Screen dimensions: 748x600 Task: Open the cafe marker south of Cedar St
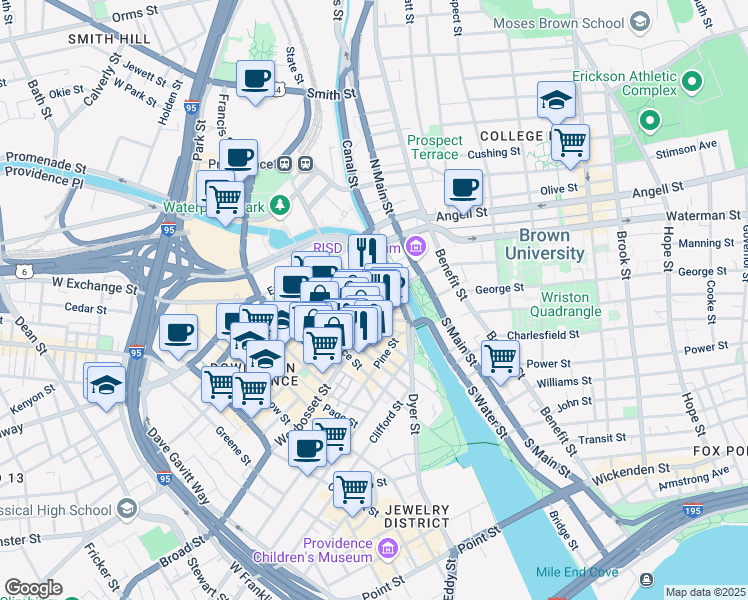(x=178, y=333)
